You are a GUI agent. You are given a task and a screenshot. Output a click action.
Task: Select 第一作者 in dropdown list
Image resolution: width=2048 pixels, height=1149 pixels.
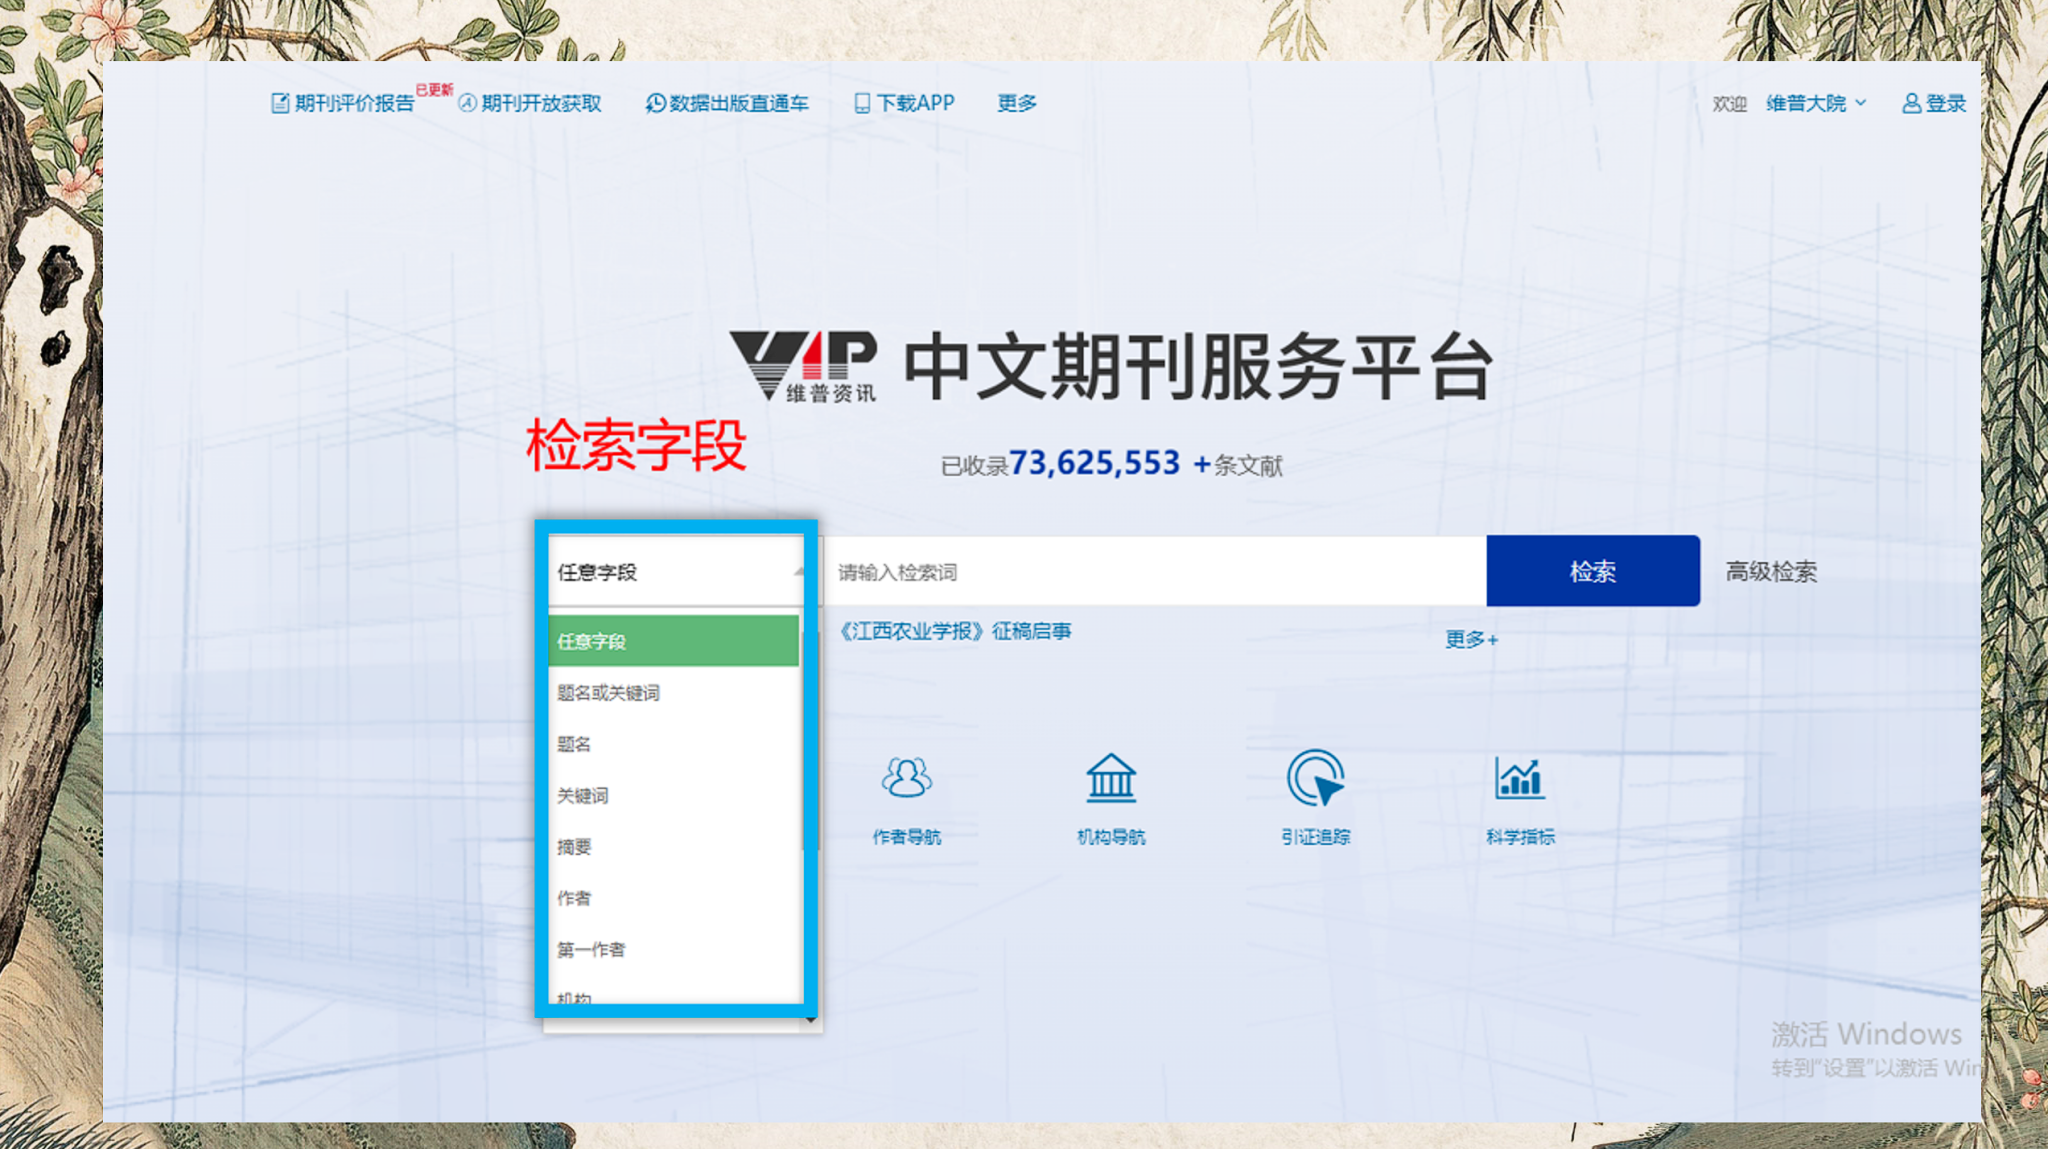pyautogui.click(x=591, y=949)
